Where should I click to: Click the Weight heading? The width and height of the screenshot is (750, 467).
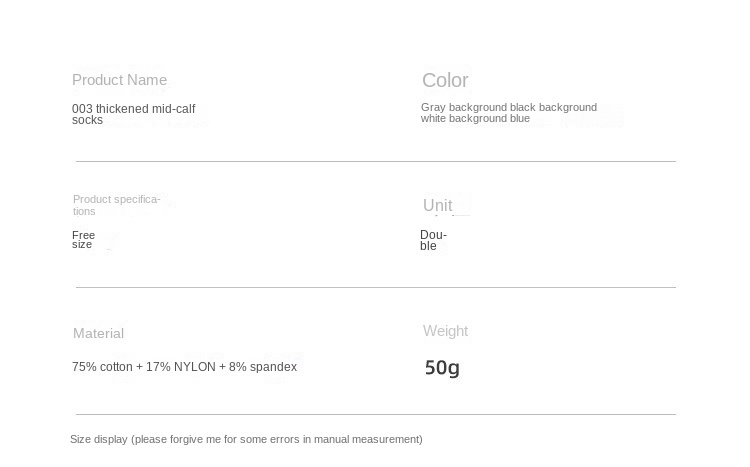click(x=445, y=331)
